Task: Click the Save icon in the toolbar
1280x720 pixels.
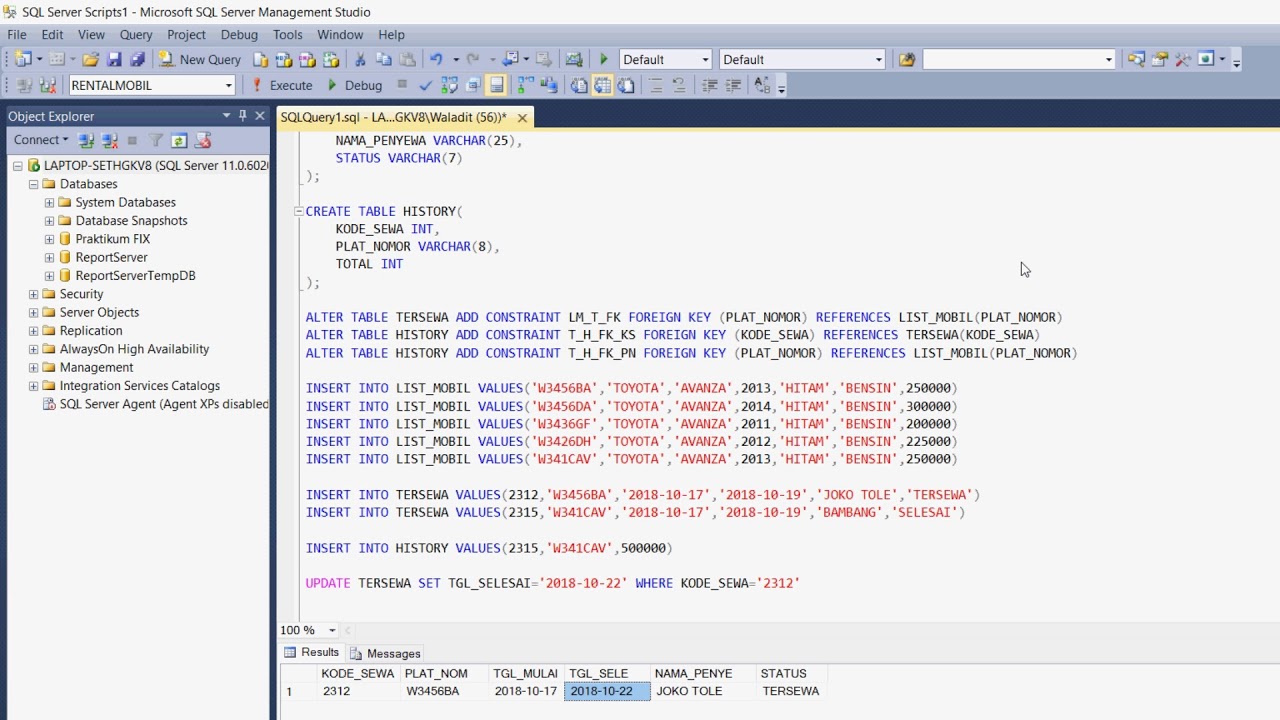Action: (114, 60)
